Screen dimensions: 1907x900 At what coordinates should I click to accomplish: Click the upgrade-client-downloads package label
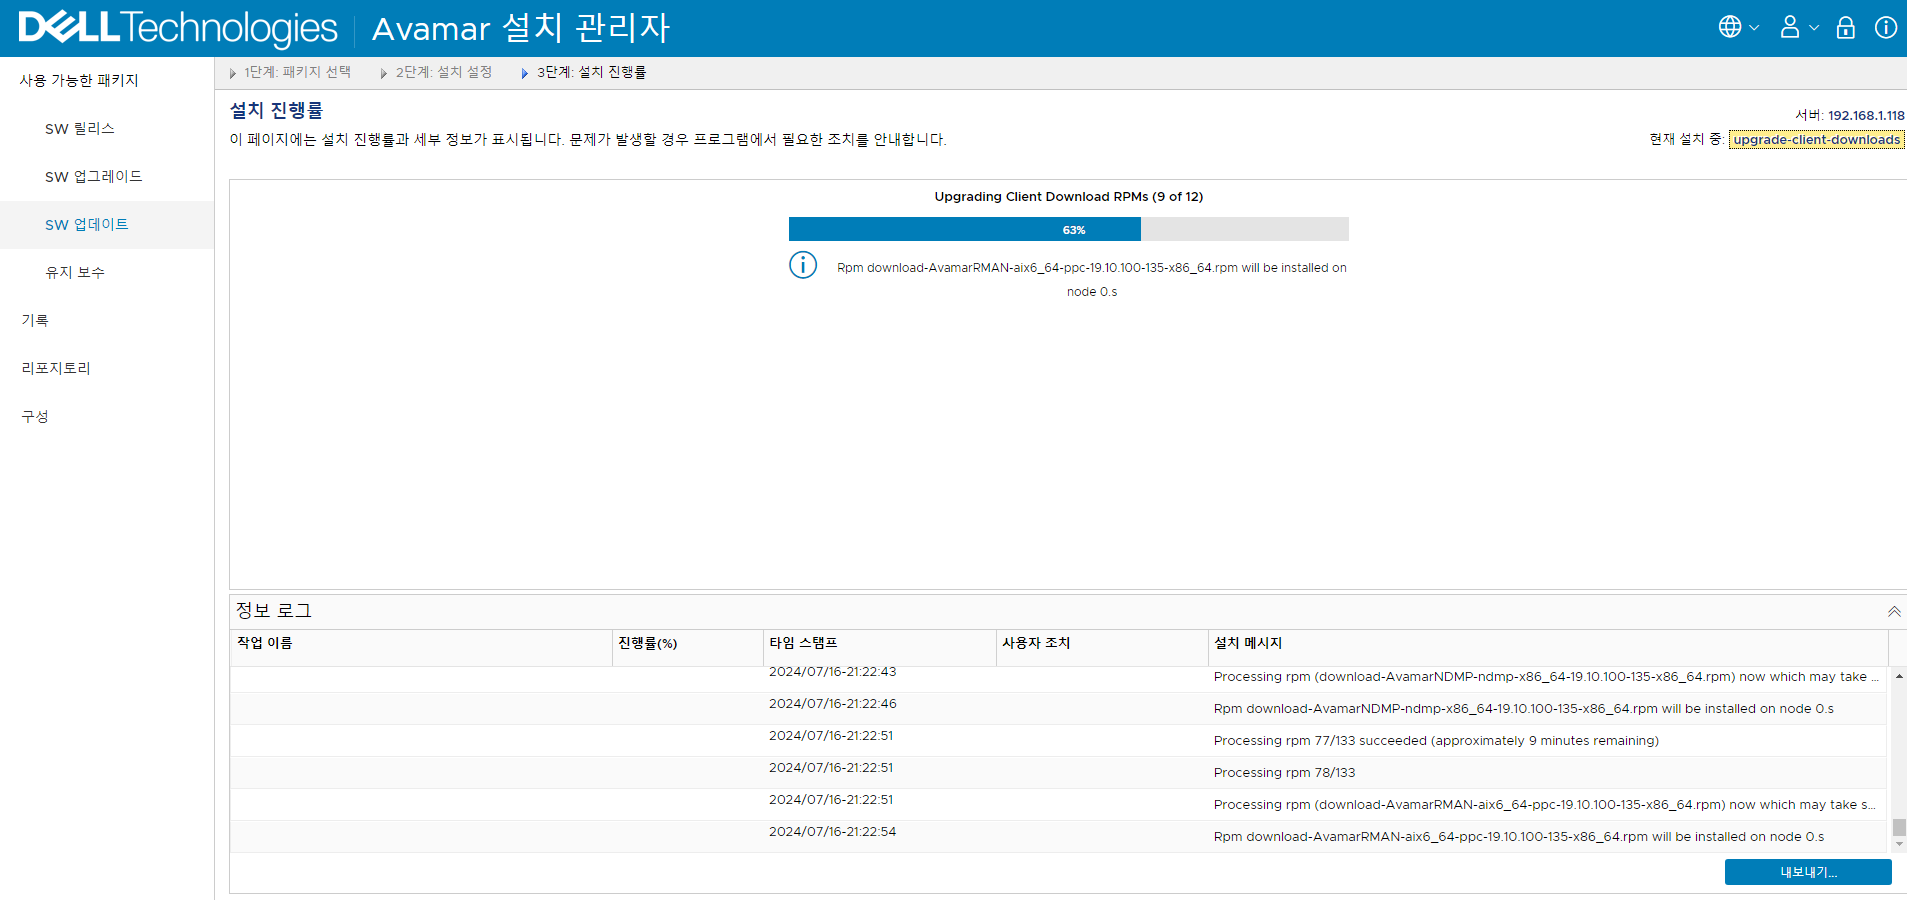[1816, 140]
